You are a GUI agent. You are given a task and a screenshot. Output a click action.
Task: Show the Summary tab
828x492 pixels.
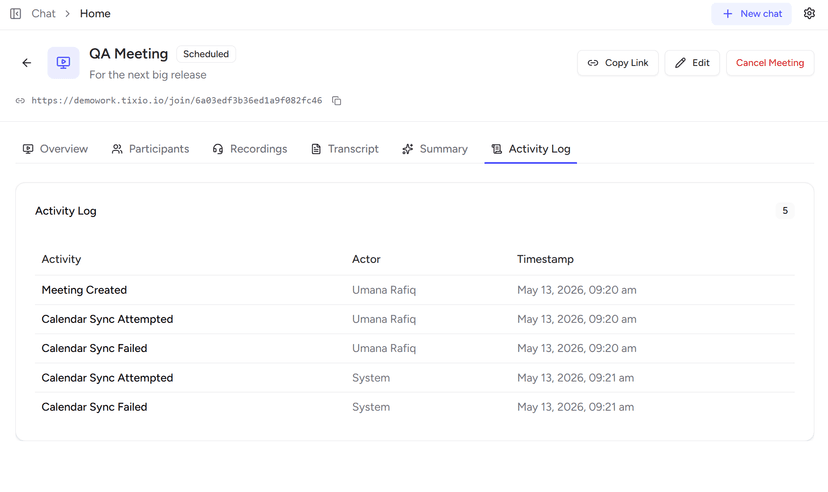click(435, 149)
